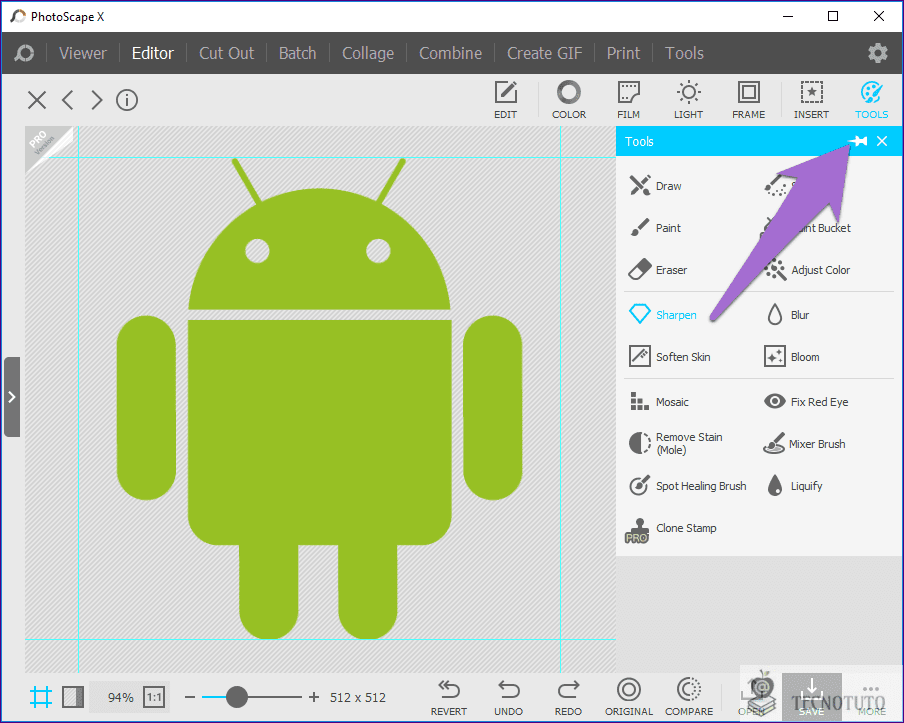Open the Viewer tab

[82, 53]
